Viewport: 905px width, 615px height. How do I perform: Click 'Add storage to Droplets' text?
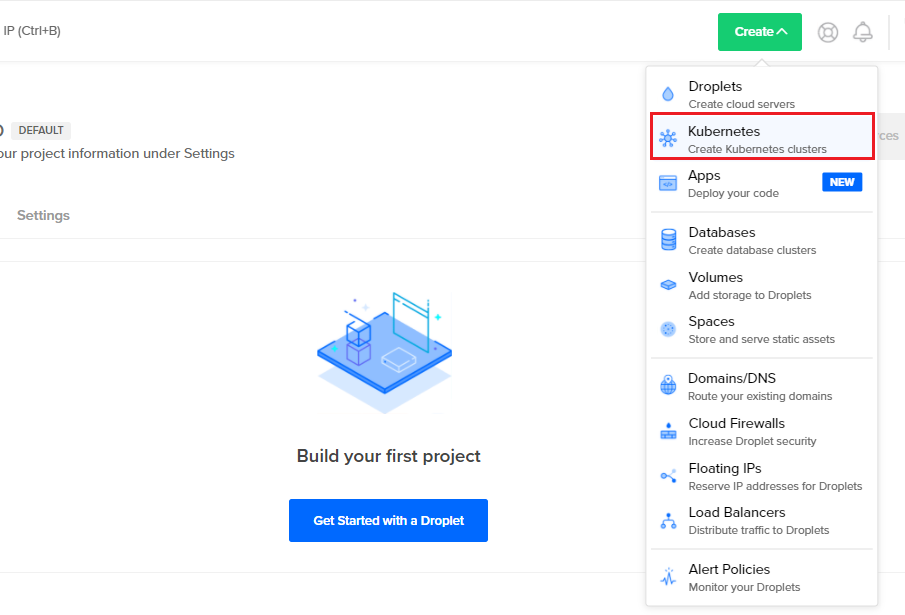750,295
